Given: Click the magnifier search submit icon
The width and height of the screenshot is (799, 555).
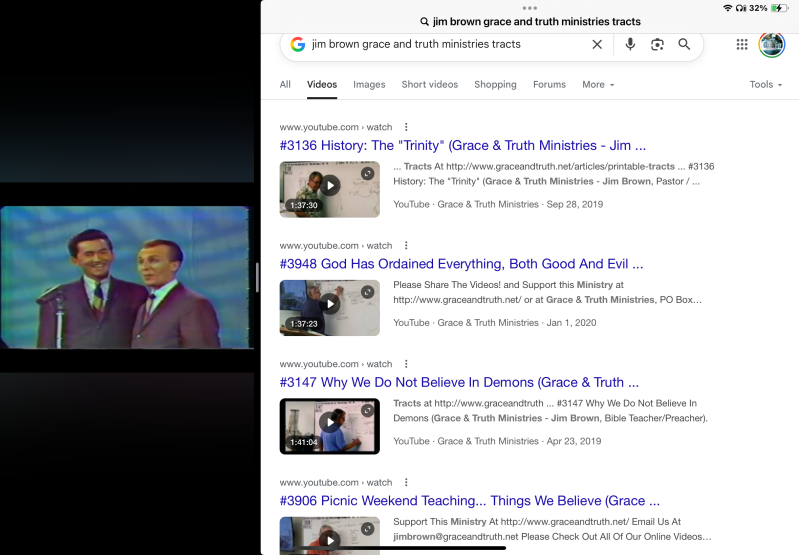Looking at the screenshot, I should point(684,45).
